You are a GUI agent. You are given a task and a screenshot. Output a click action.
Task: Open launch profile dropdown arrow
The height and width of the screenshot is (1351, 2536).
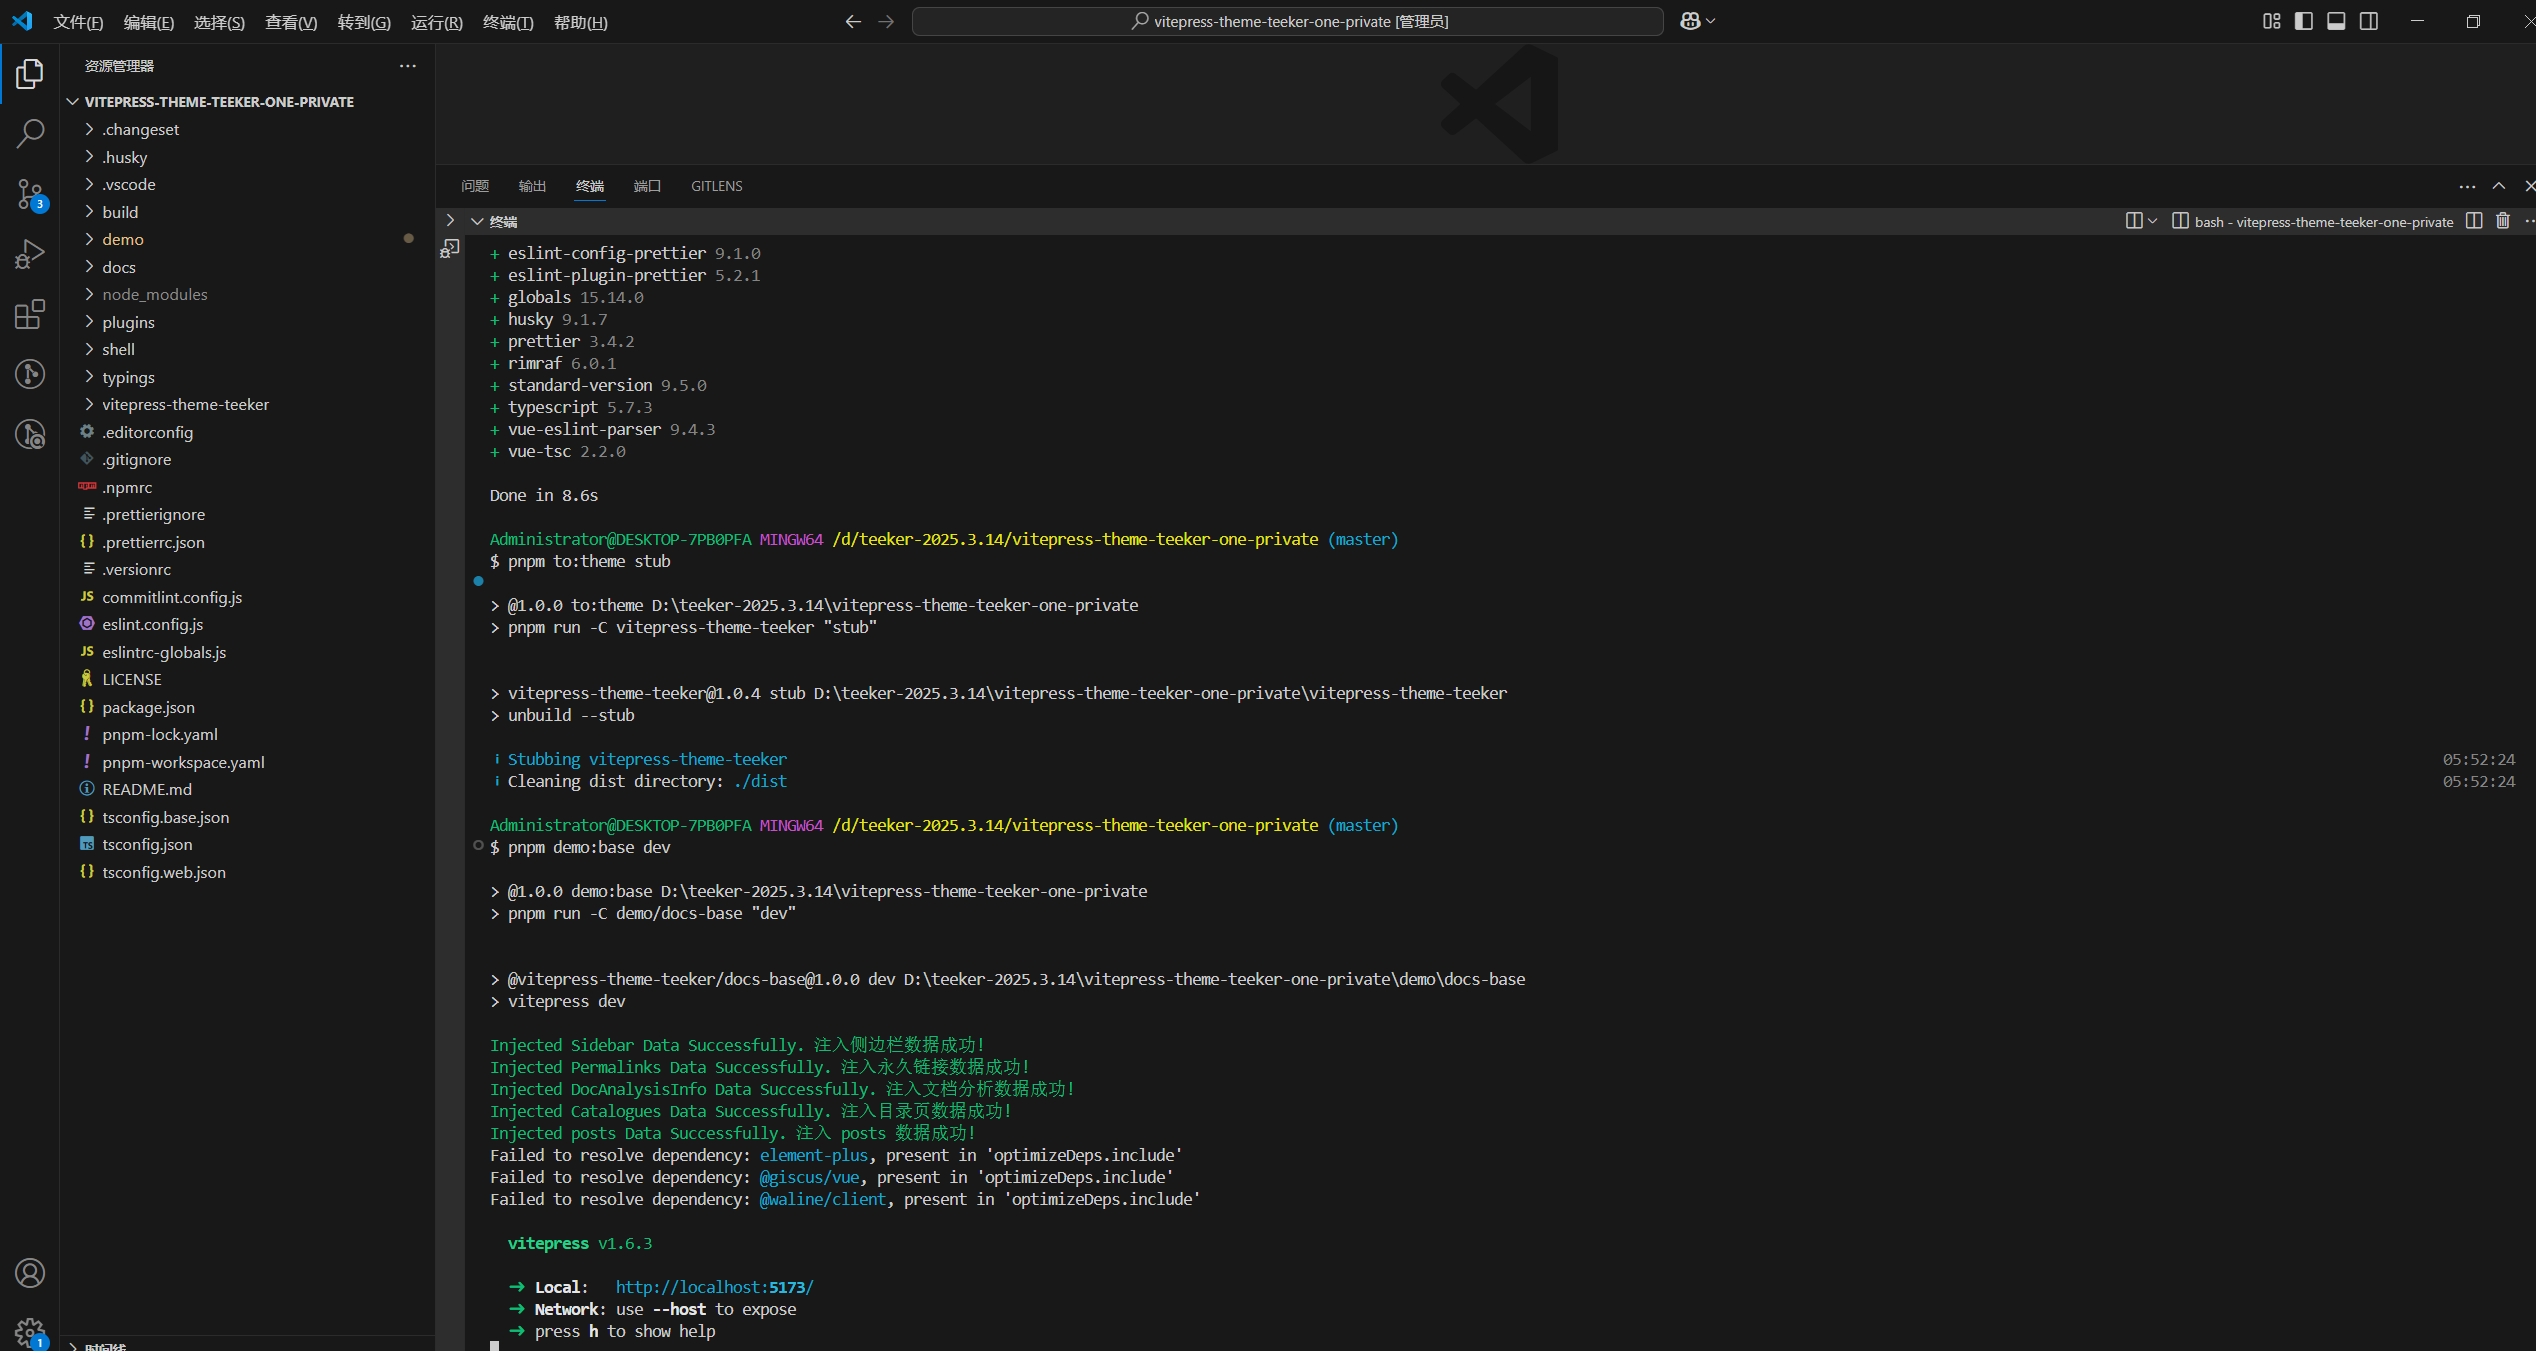point(2152,221)
